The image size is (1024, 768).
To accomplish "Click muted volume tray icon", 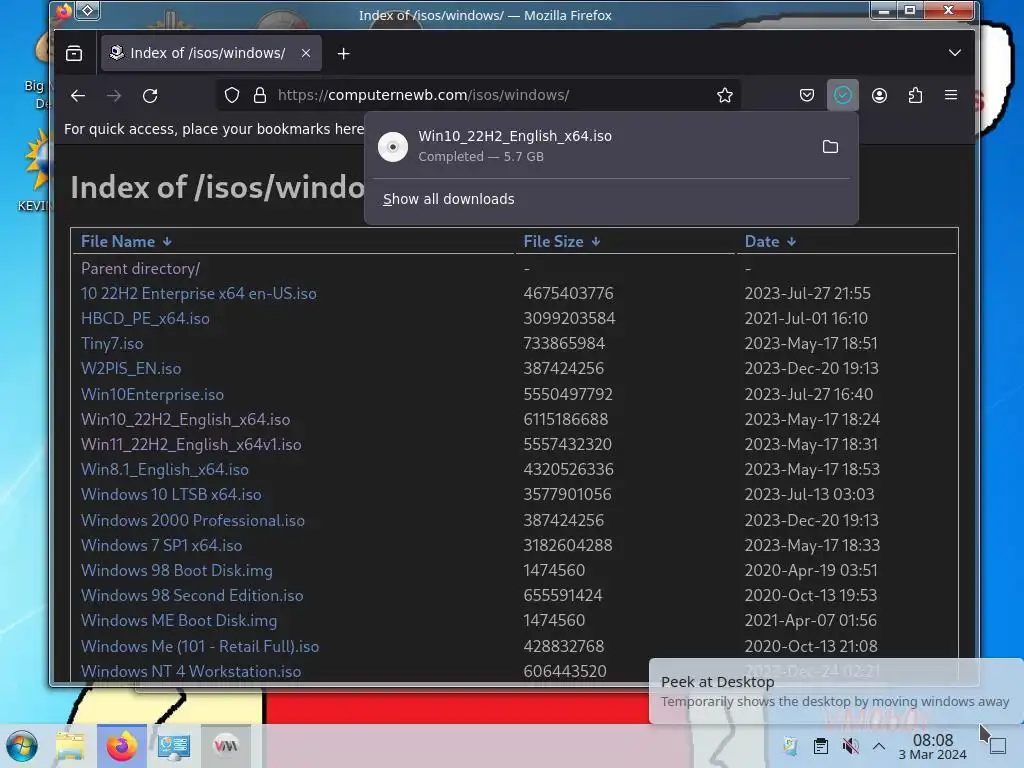I will tap(850, 746).
